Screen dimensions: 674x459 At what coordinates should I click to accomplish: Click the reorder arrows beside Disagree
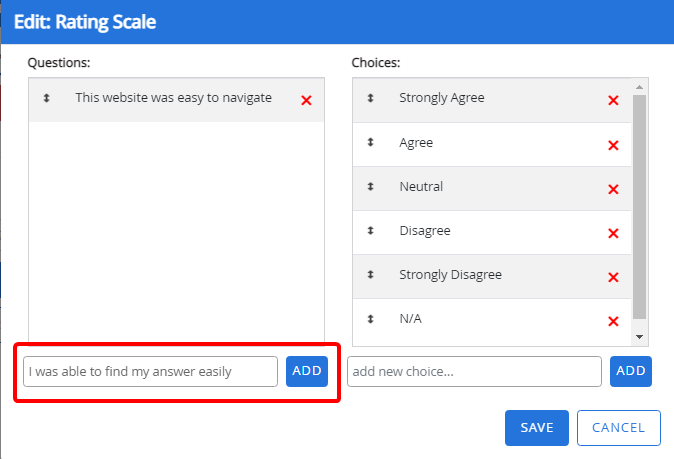(x=370, y=231)
